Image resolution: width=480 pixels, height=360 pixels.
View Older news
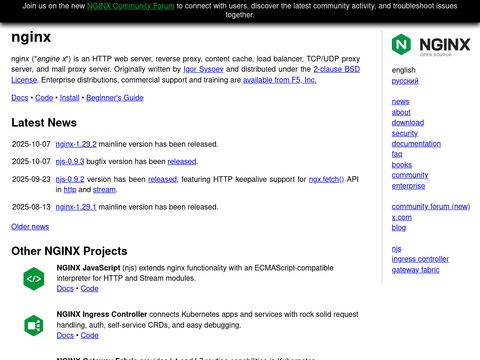click(30, 227)
